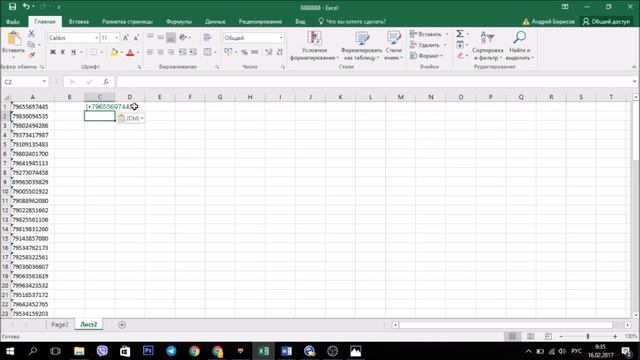The image size is (640, 360).
Task: Click the Fill down icon
Action: [460, 44]
